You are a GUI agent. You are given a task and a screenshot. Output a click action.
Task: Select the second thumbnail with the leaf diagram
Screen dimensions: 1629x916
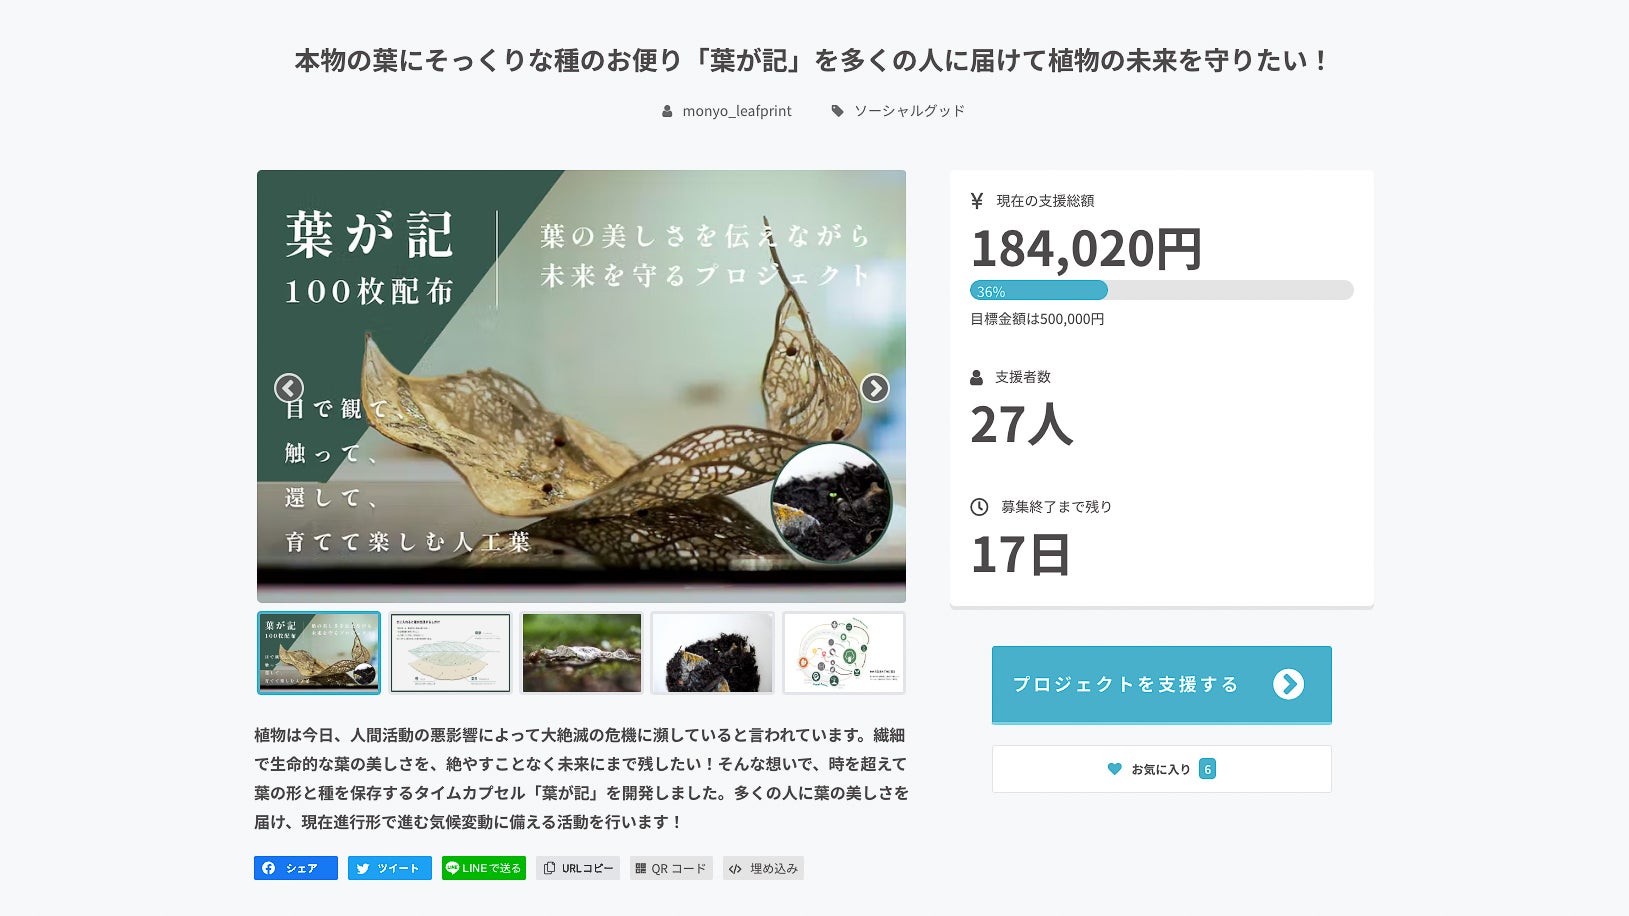click(x=450, y=653)
